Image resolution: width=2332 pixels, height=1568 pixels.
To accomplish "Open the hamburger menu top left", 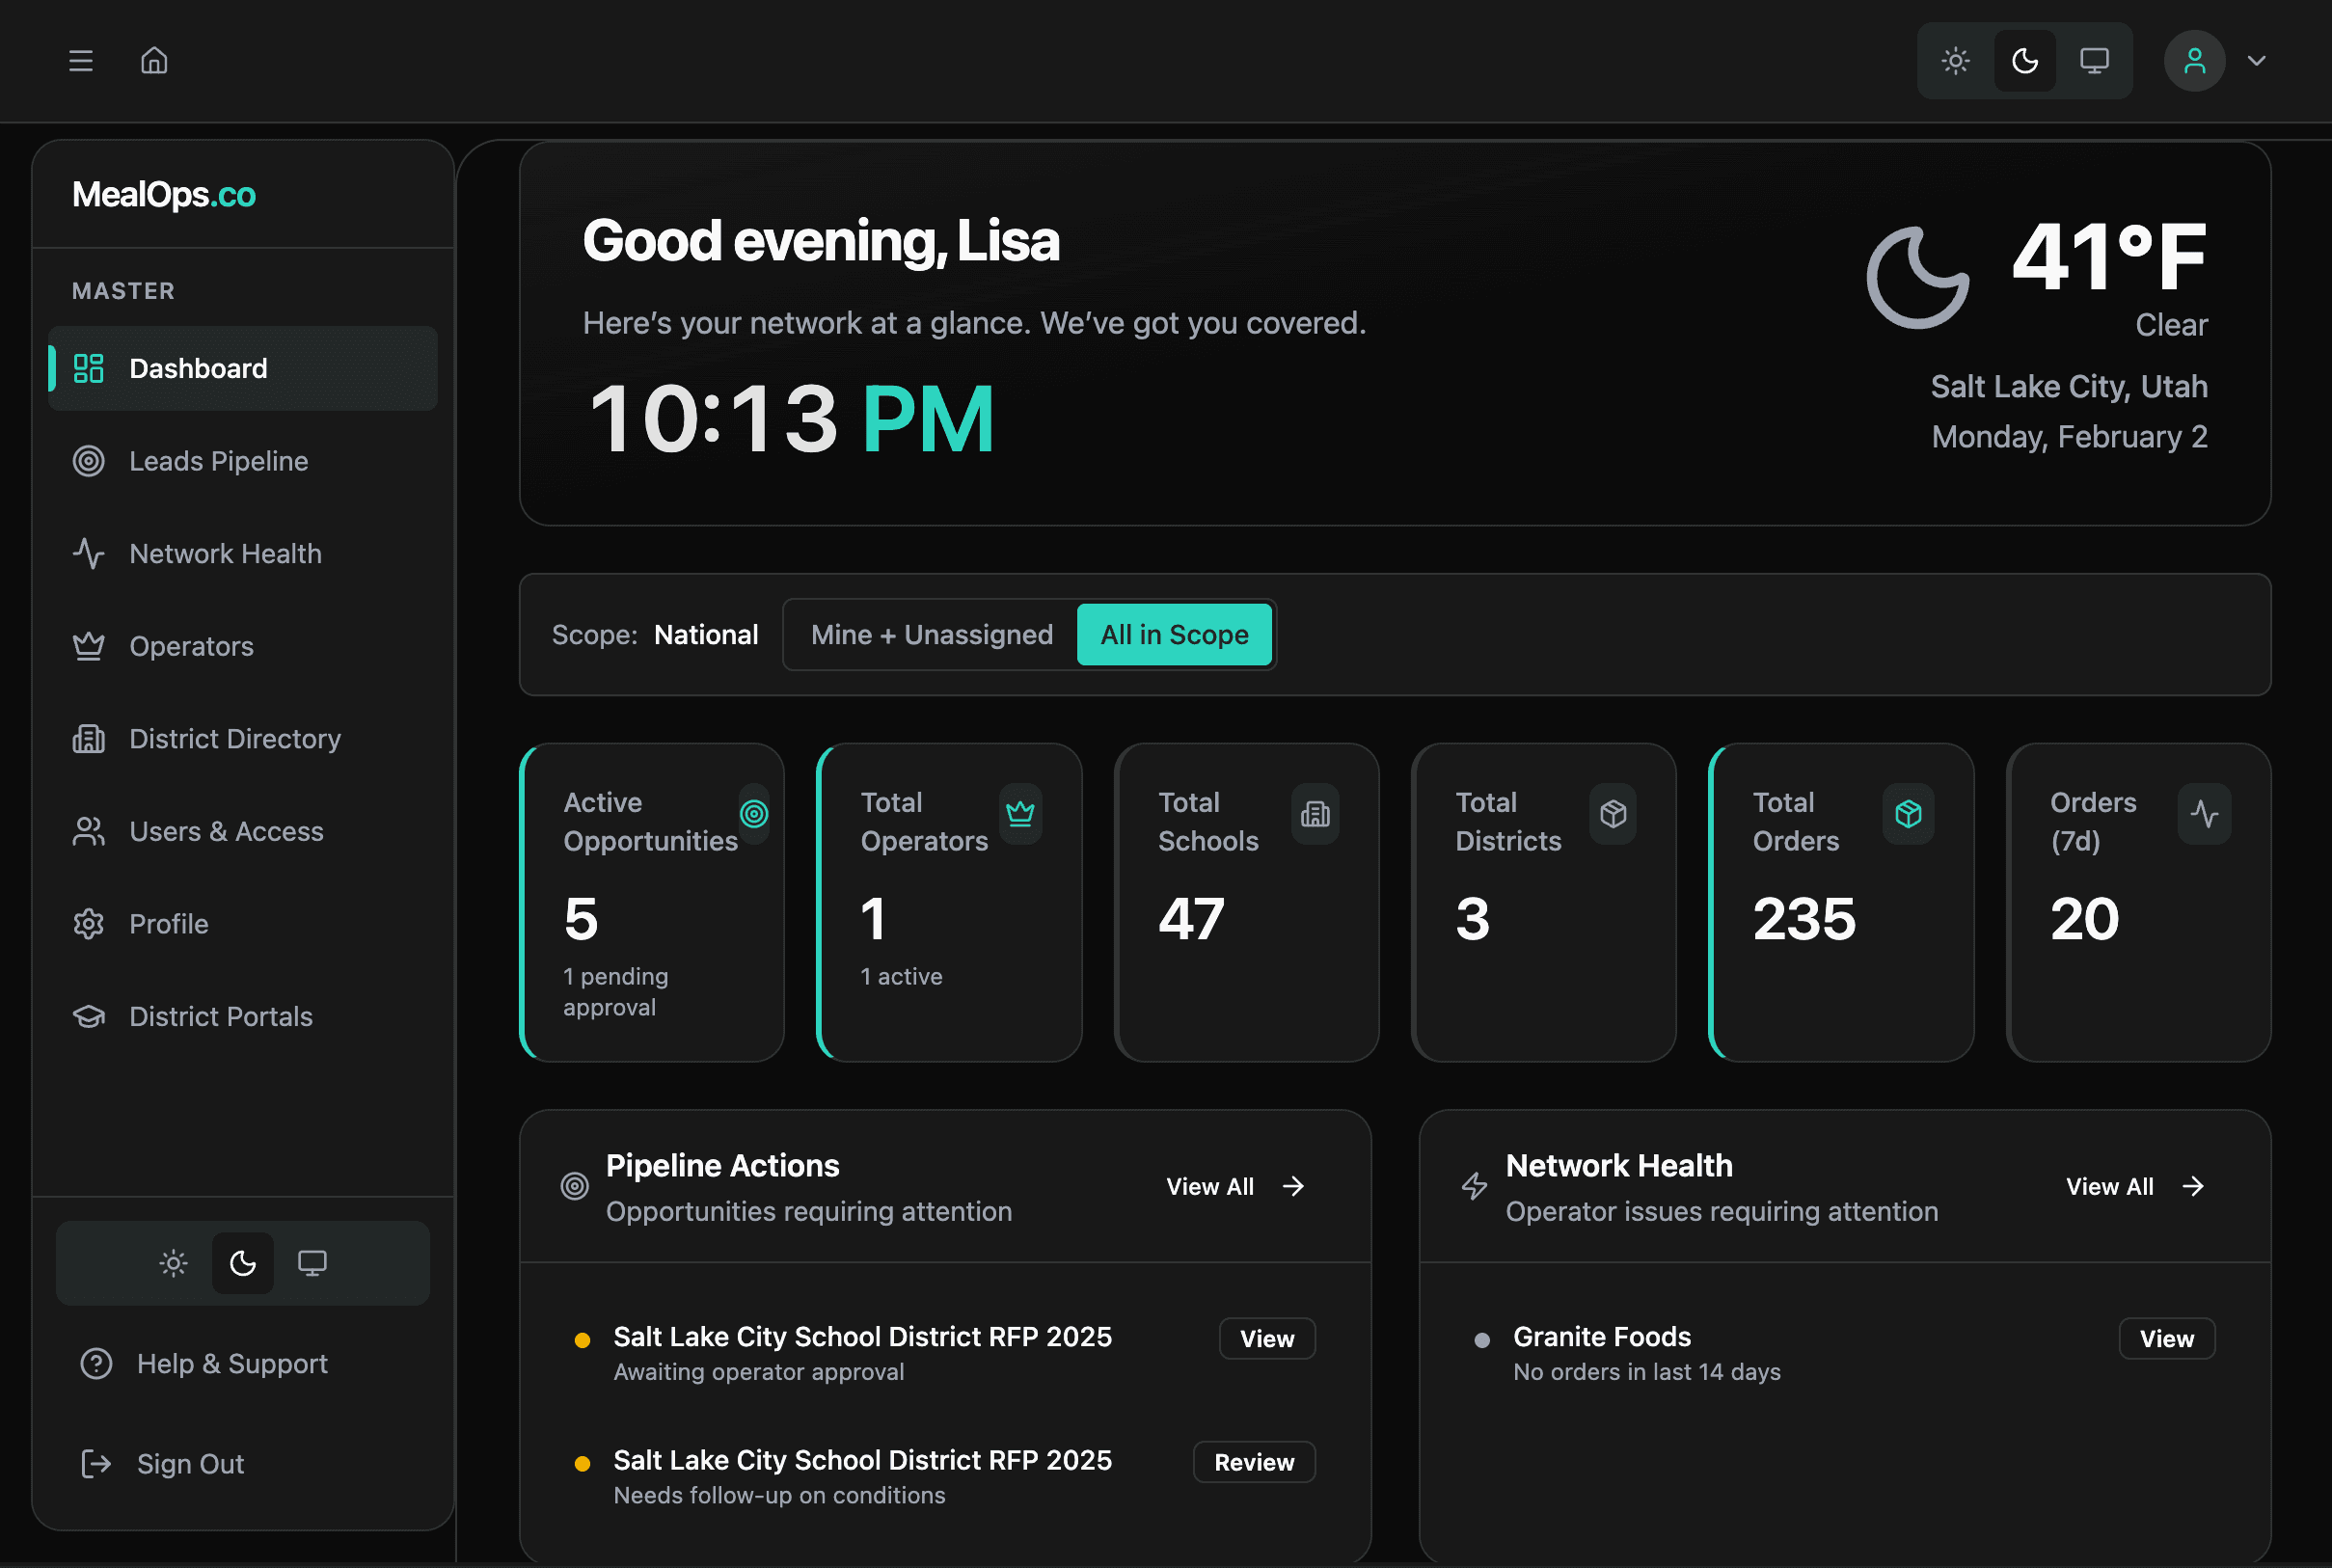I will pyautogui.click(x=80, y=60).
